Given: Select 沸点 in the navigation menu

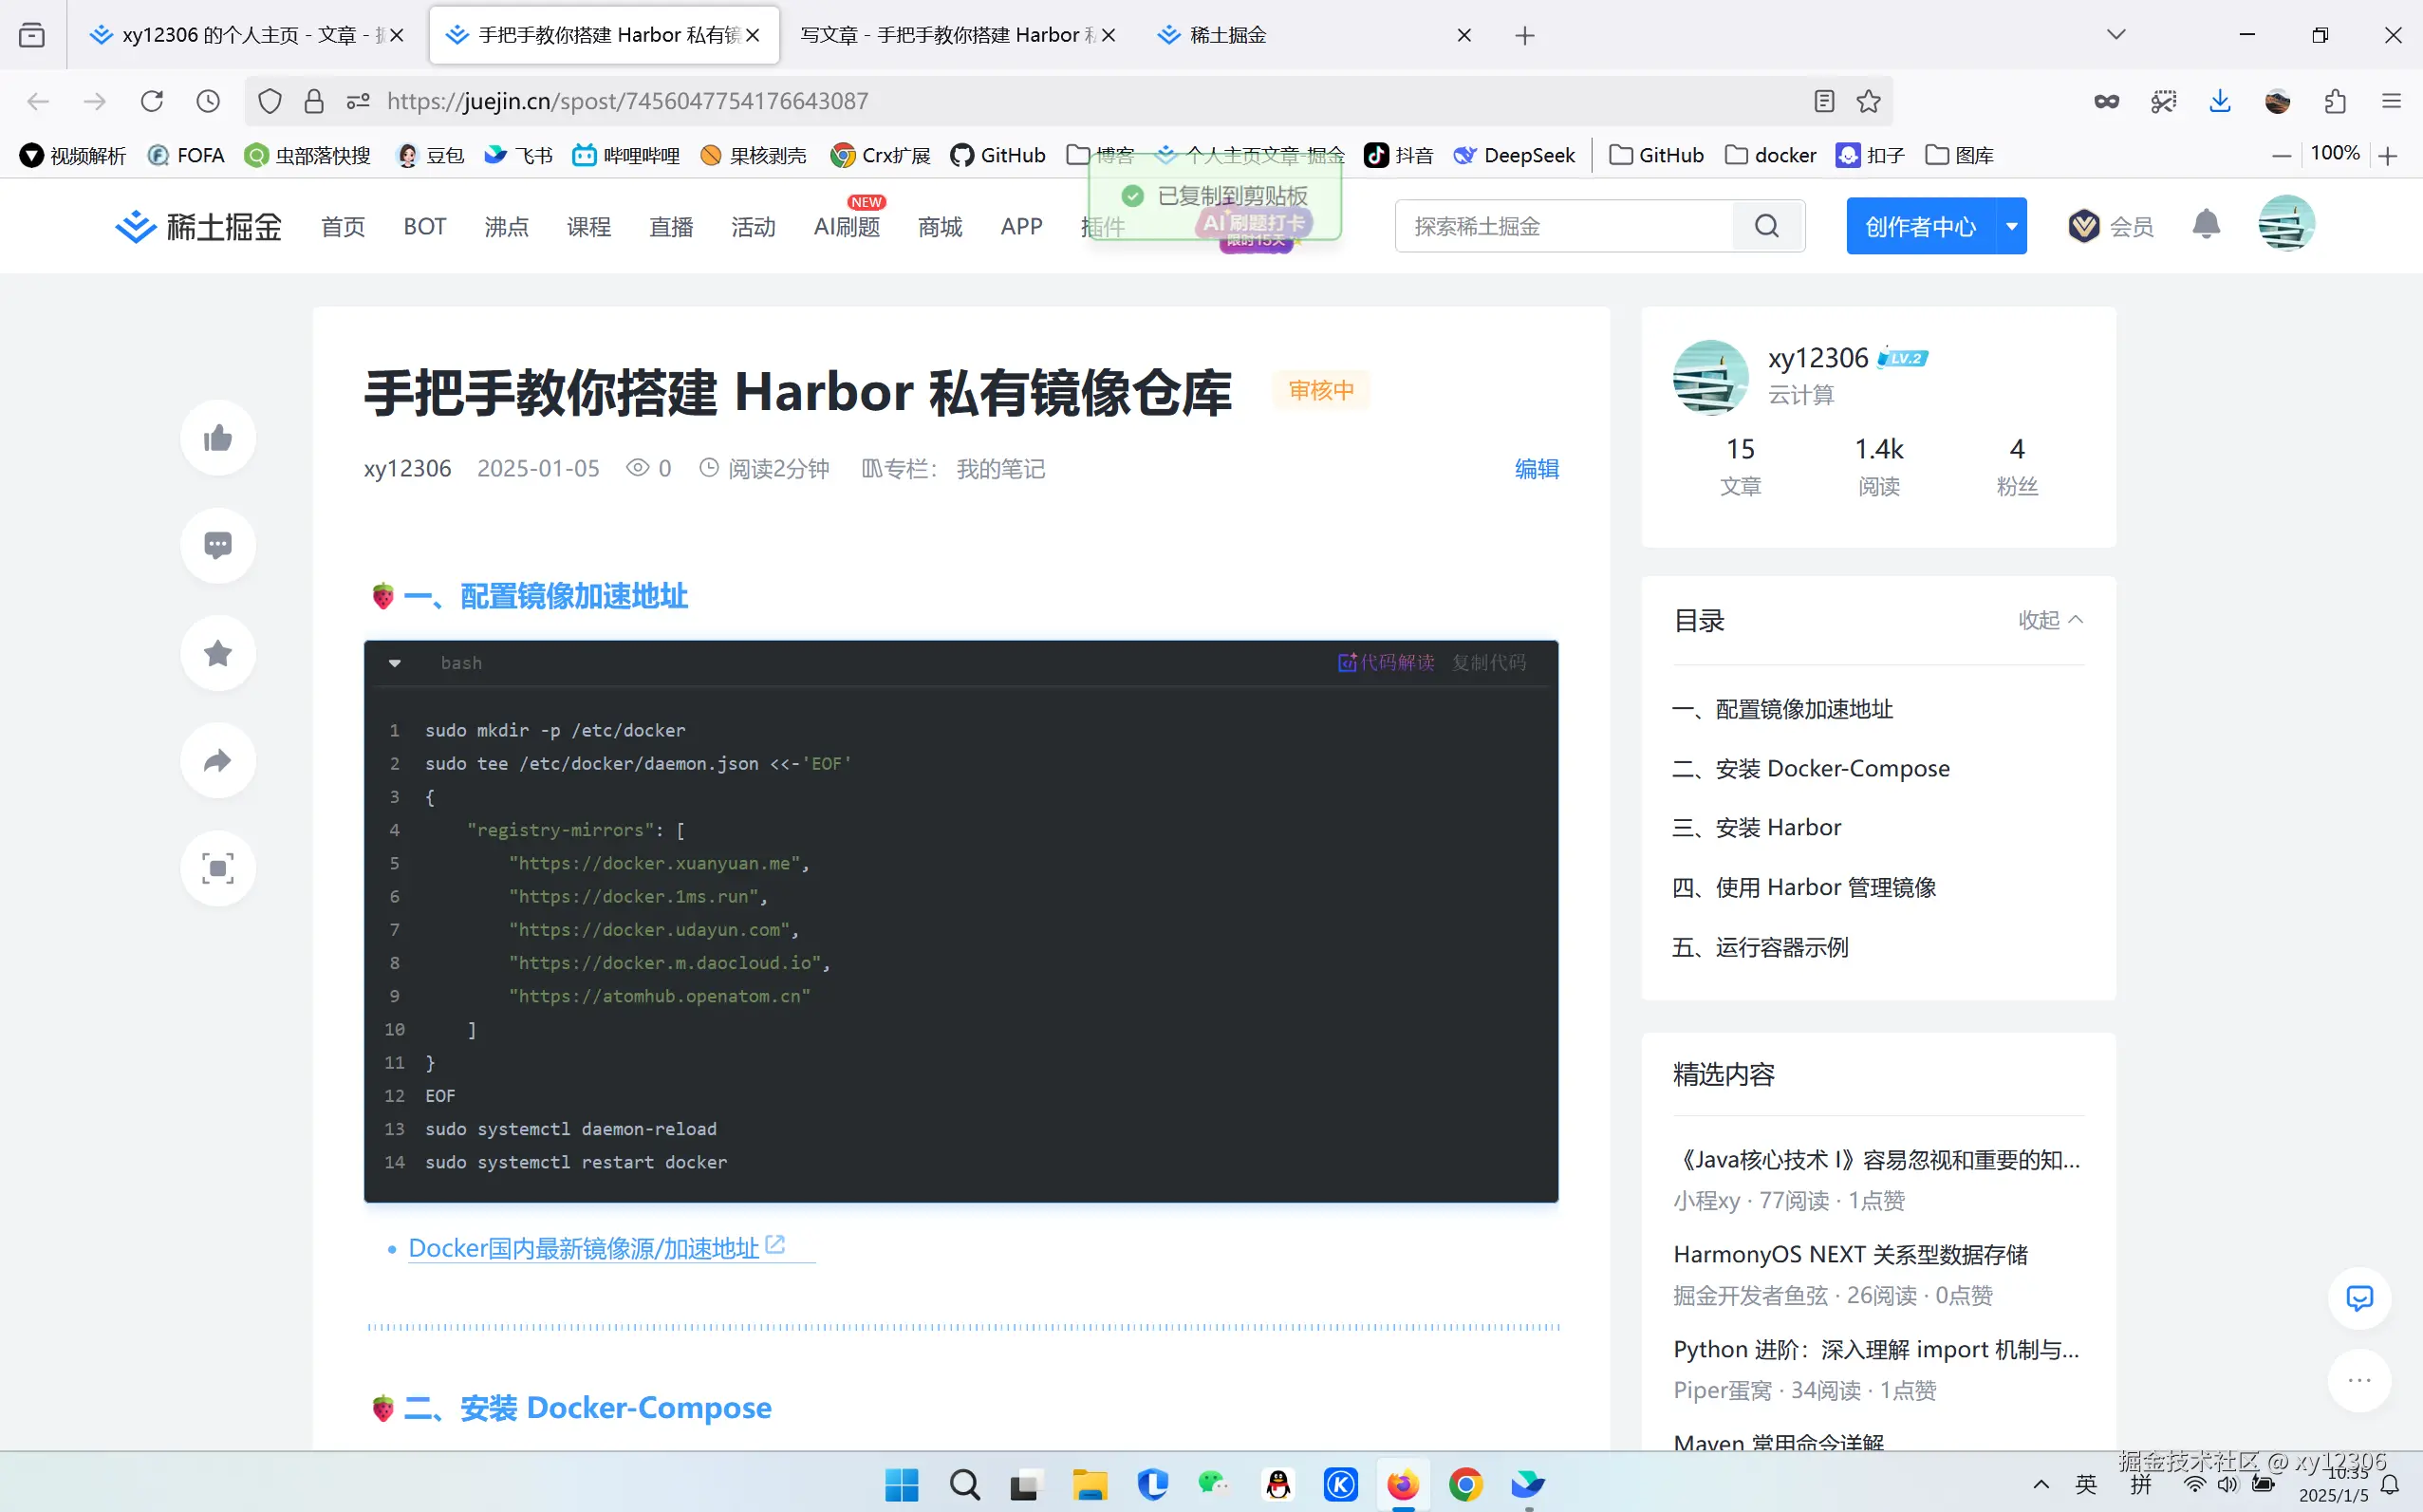Looking at the screenshot, I should [505, 226].
